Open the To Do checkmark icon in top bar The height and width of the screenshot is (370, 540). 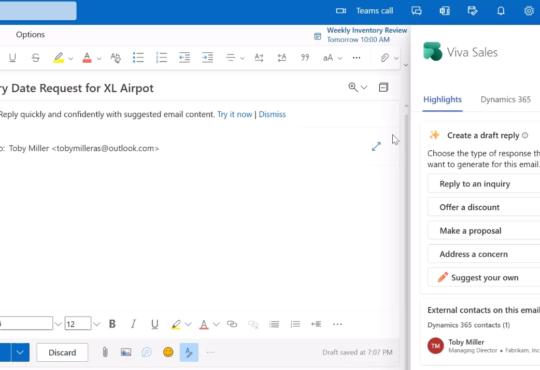click(x=472, y=11)
